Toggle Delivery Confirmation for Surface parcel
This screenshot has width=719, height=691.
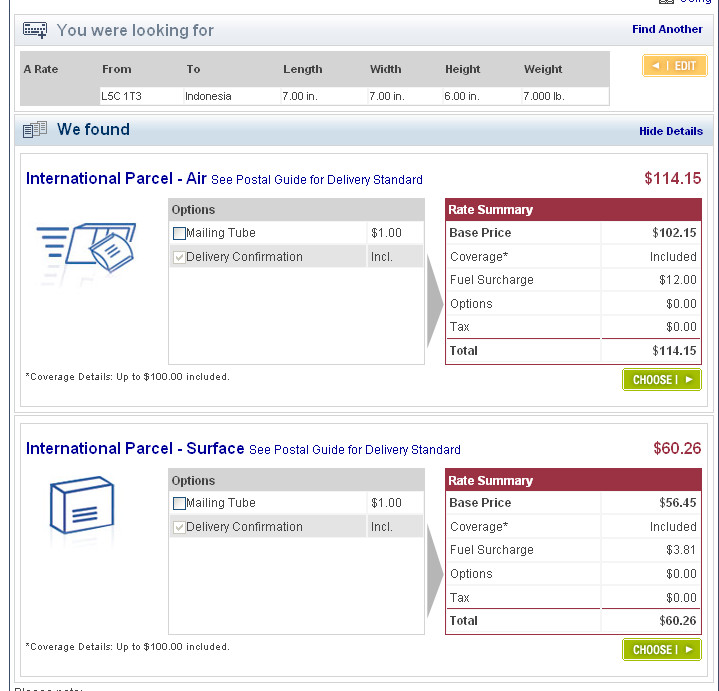(x=179, y=527)
